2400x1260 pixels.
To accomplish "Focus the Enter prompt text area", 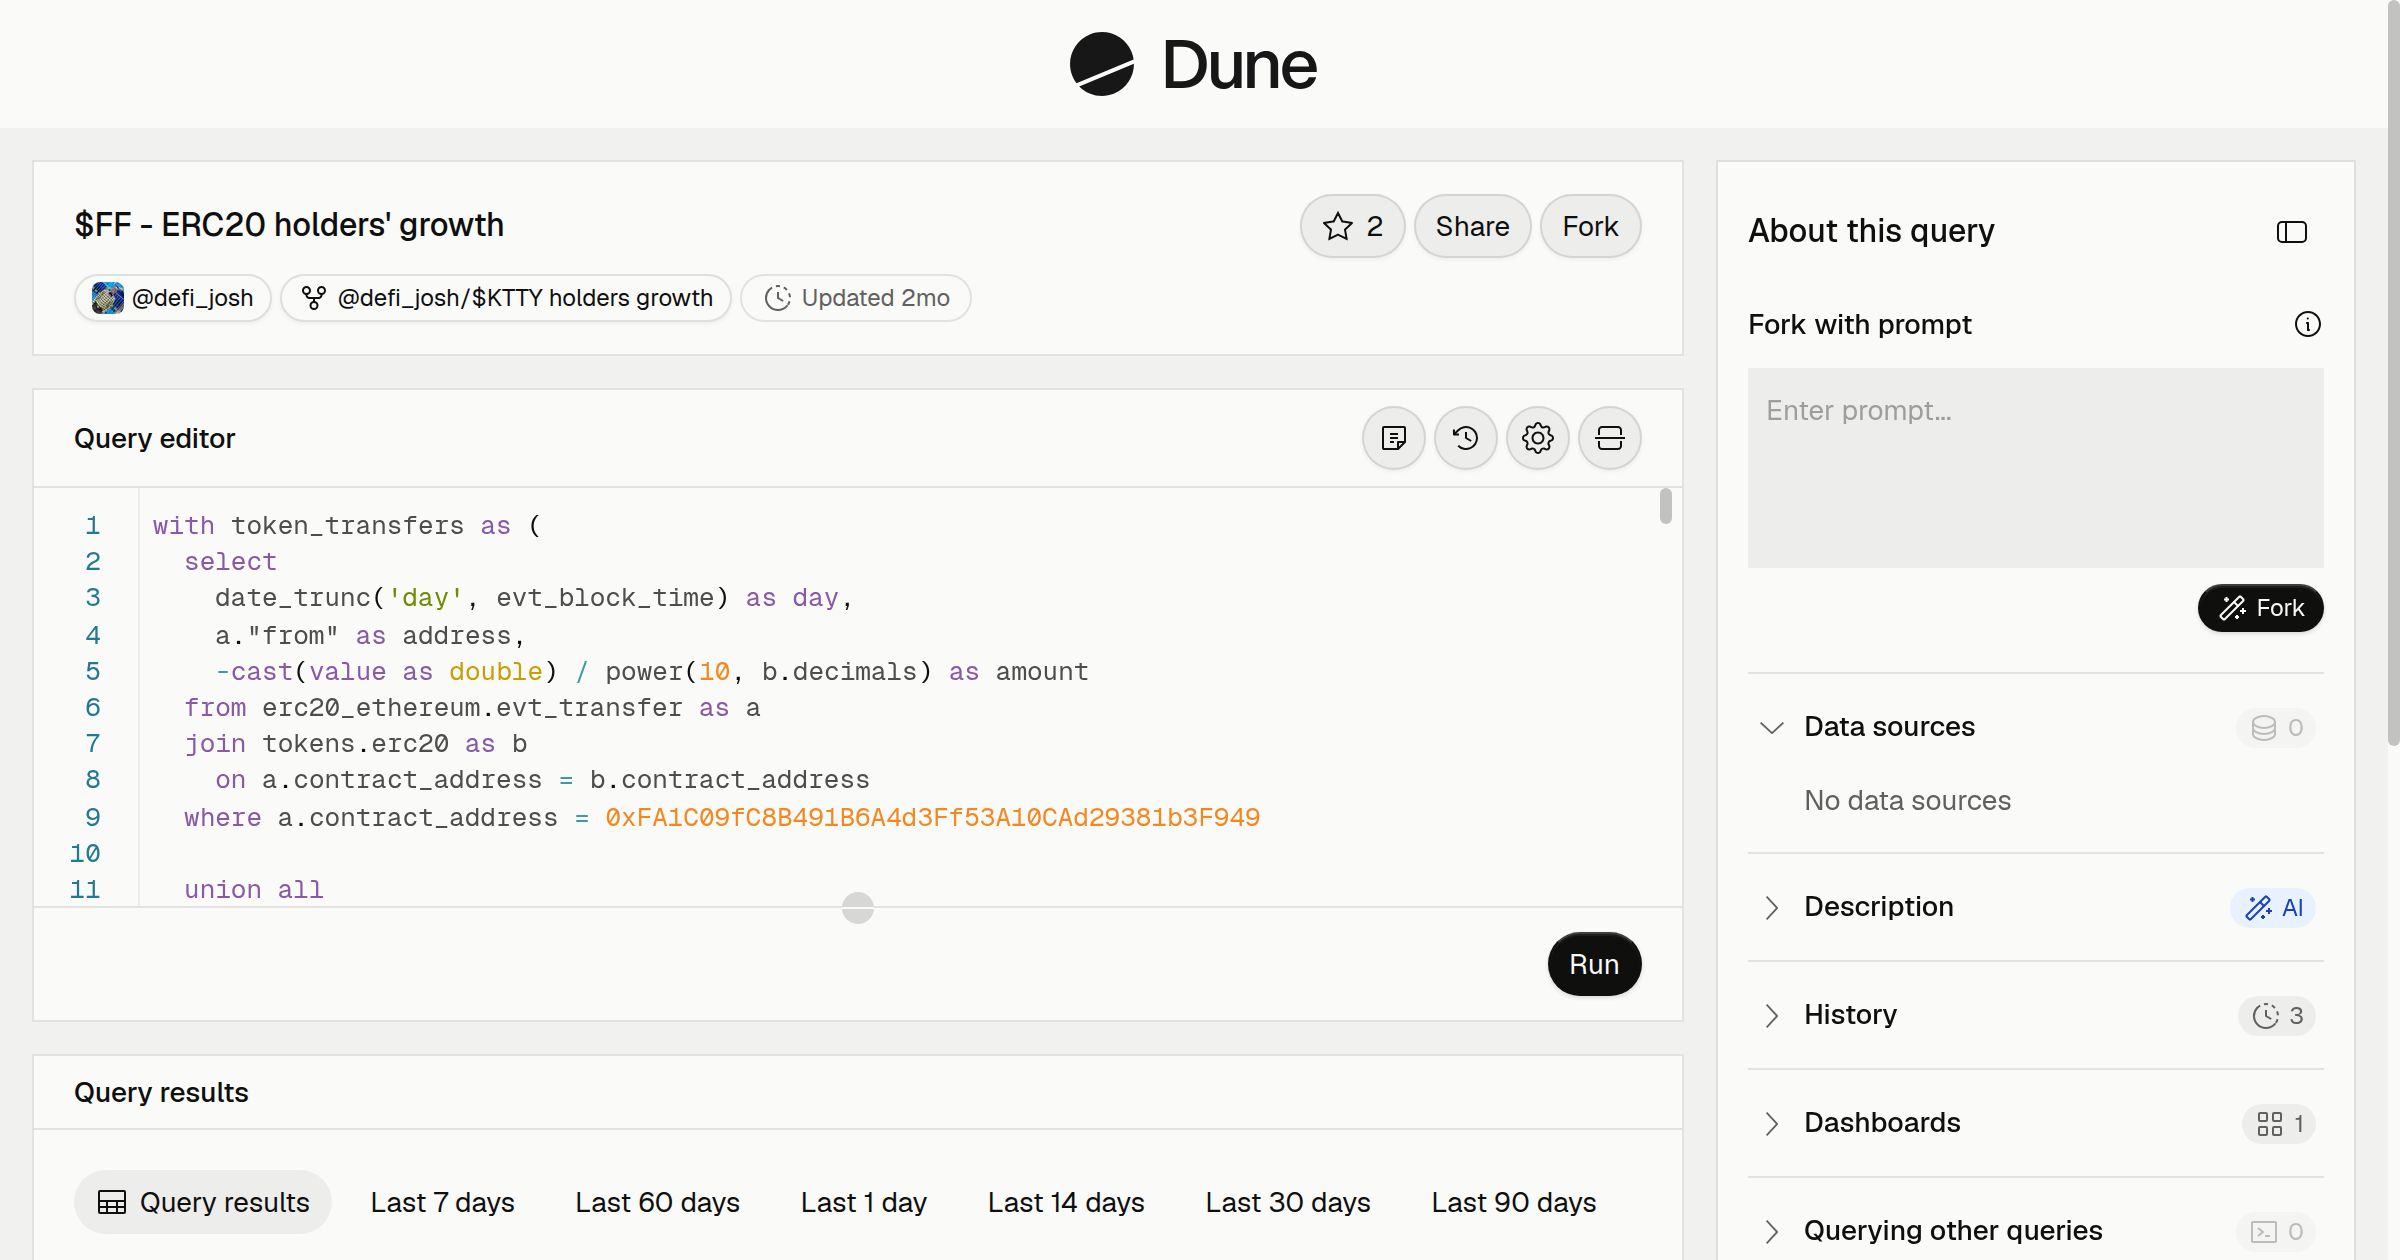I will pyautogui.click(x=2035, y=468).
